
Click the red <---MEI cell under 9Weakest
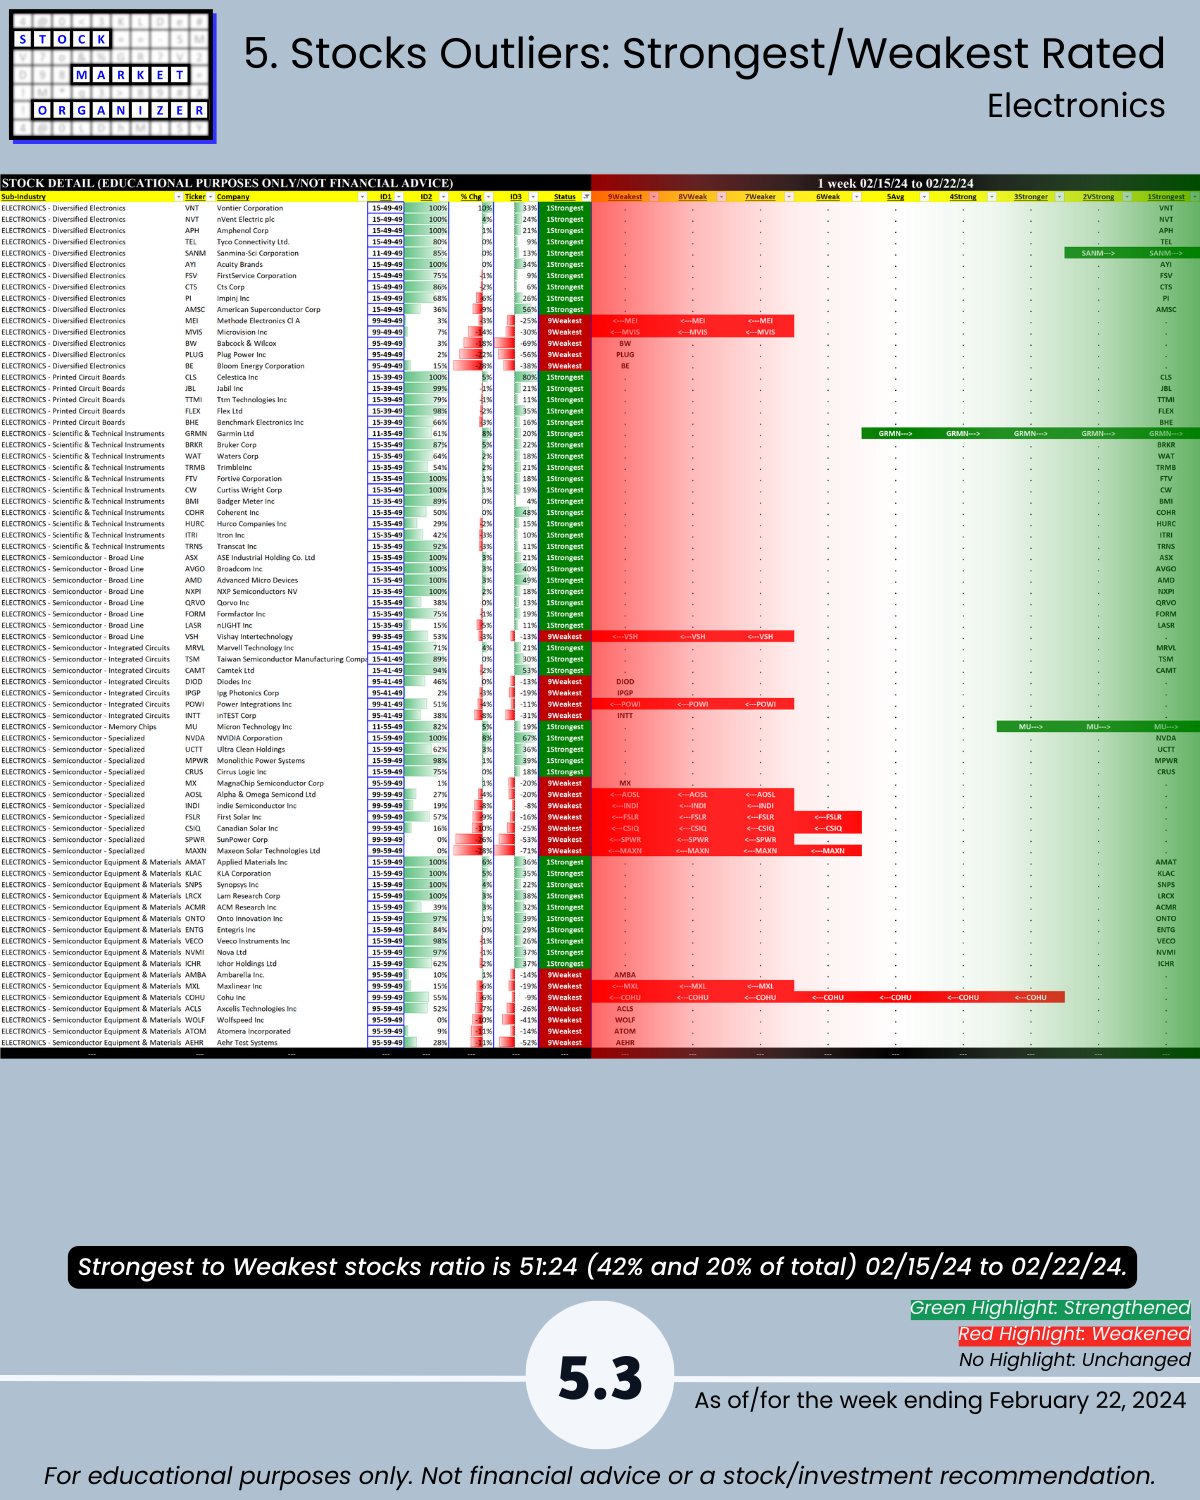625,321
